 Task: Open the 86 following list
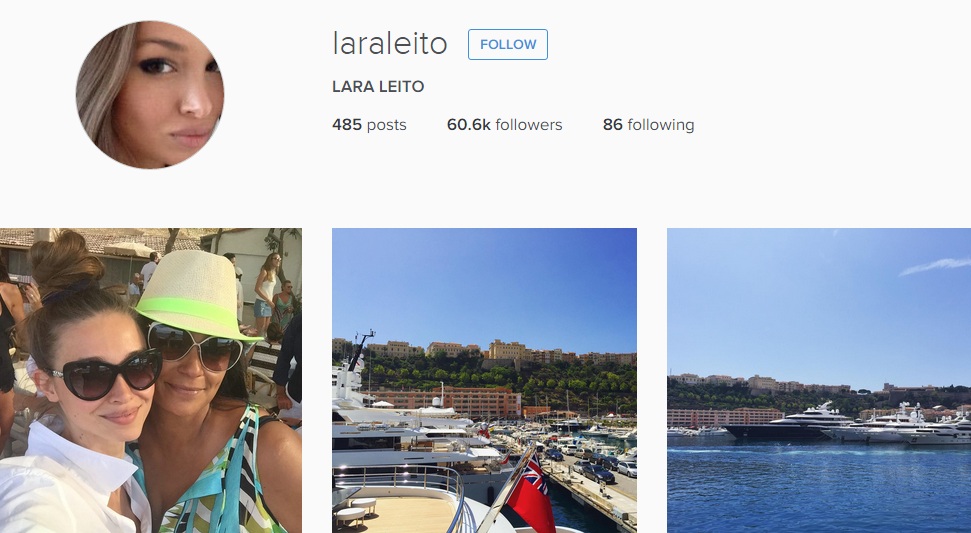(648, 124)
